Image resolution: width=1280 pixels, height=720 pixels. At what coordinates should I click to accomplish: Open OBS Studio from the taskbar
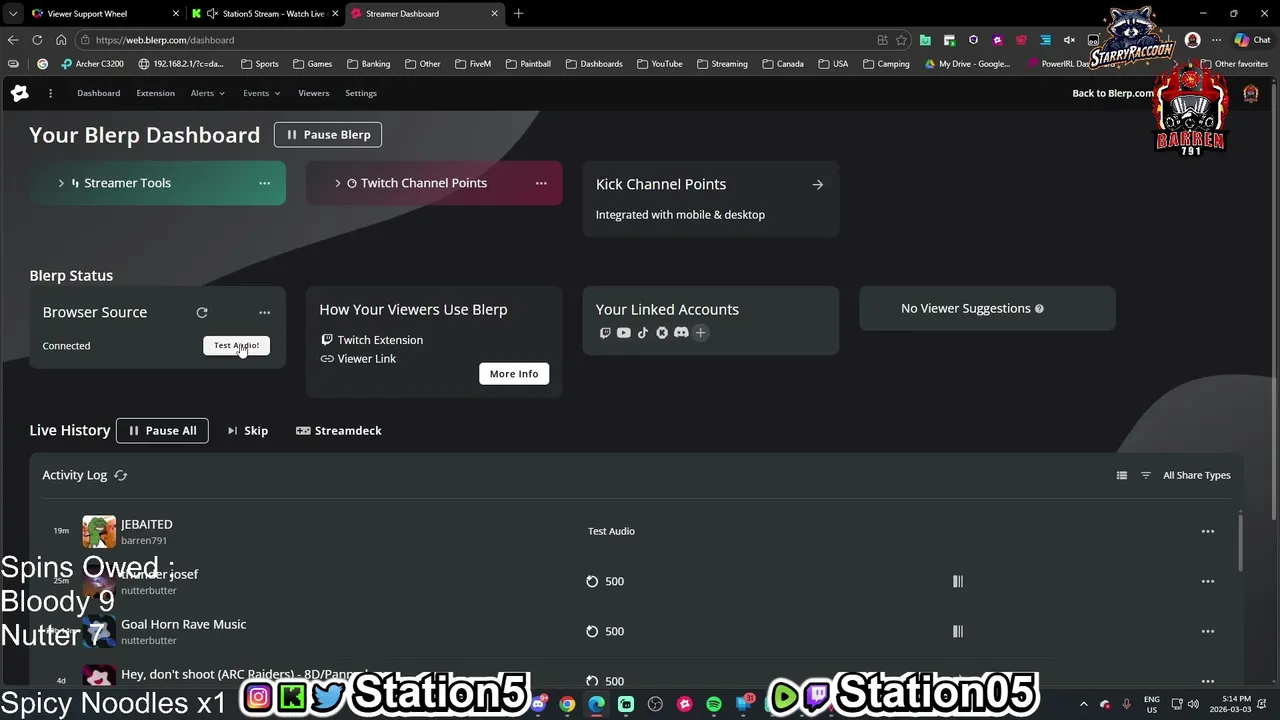655,704
